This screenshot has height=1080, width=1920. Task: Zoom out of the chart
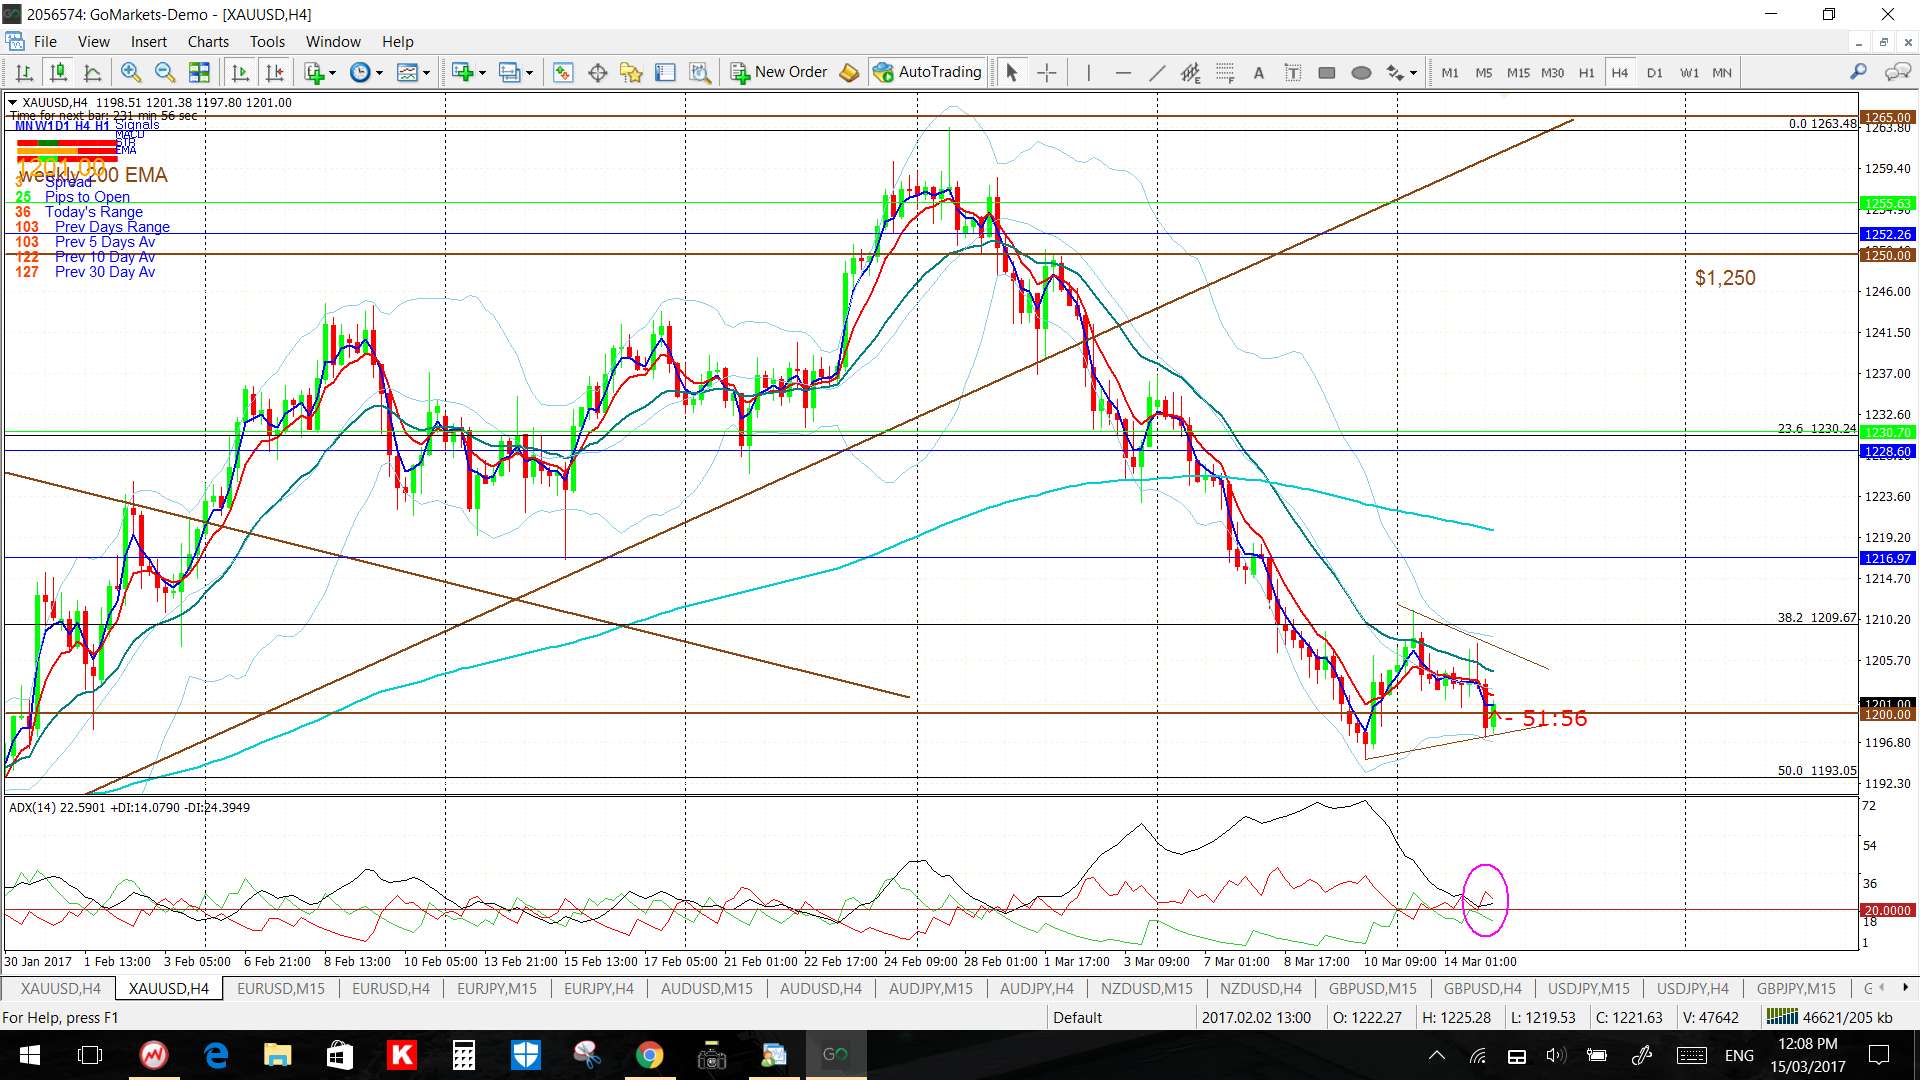tap(165, 72)
